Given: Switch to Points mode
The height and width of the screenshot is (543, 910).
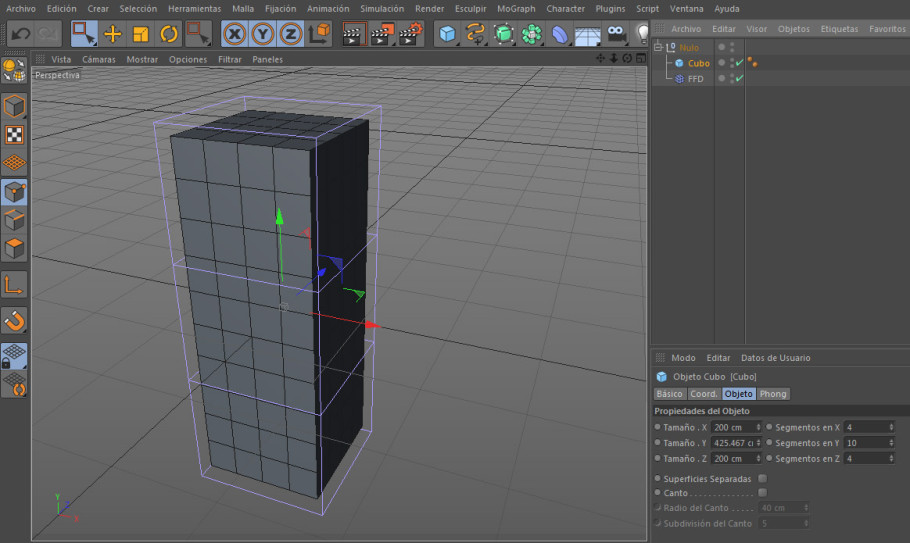Looking at the screenshot, I should tap(14, 192).
